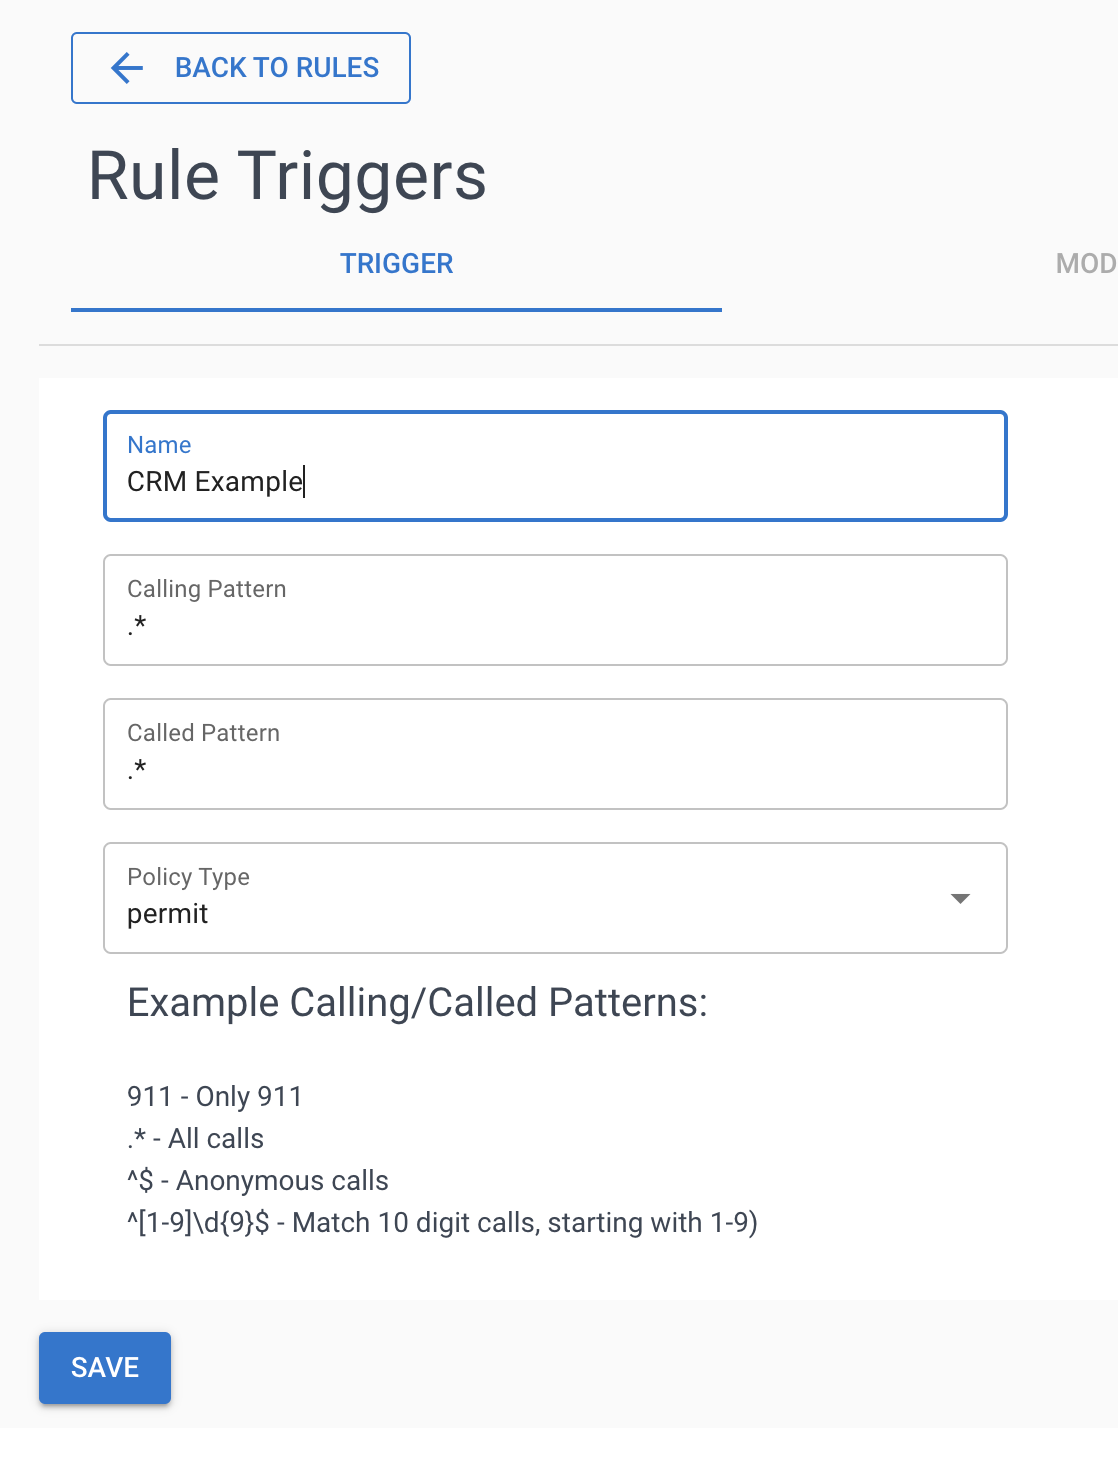Click the Policy Type field showing permit

(x=556, y=912)
